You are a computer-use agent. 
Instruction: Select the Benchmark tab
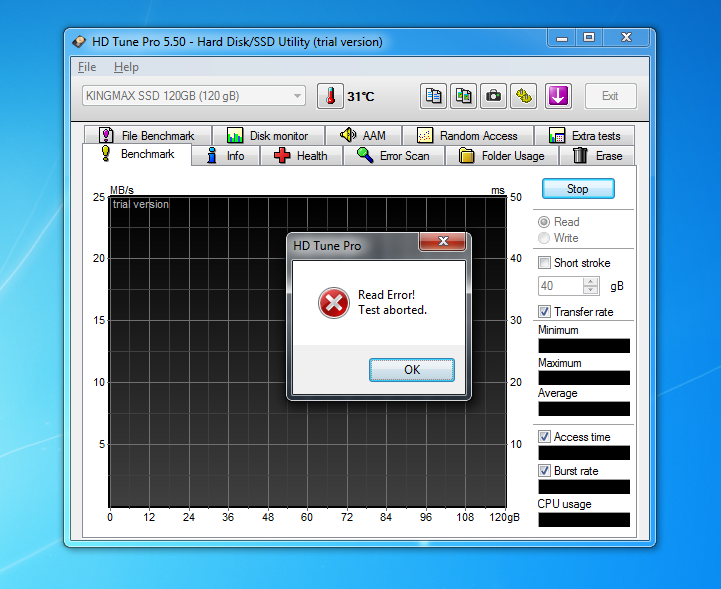pyautogui.click(x=137, y=154)
